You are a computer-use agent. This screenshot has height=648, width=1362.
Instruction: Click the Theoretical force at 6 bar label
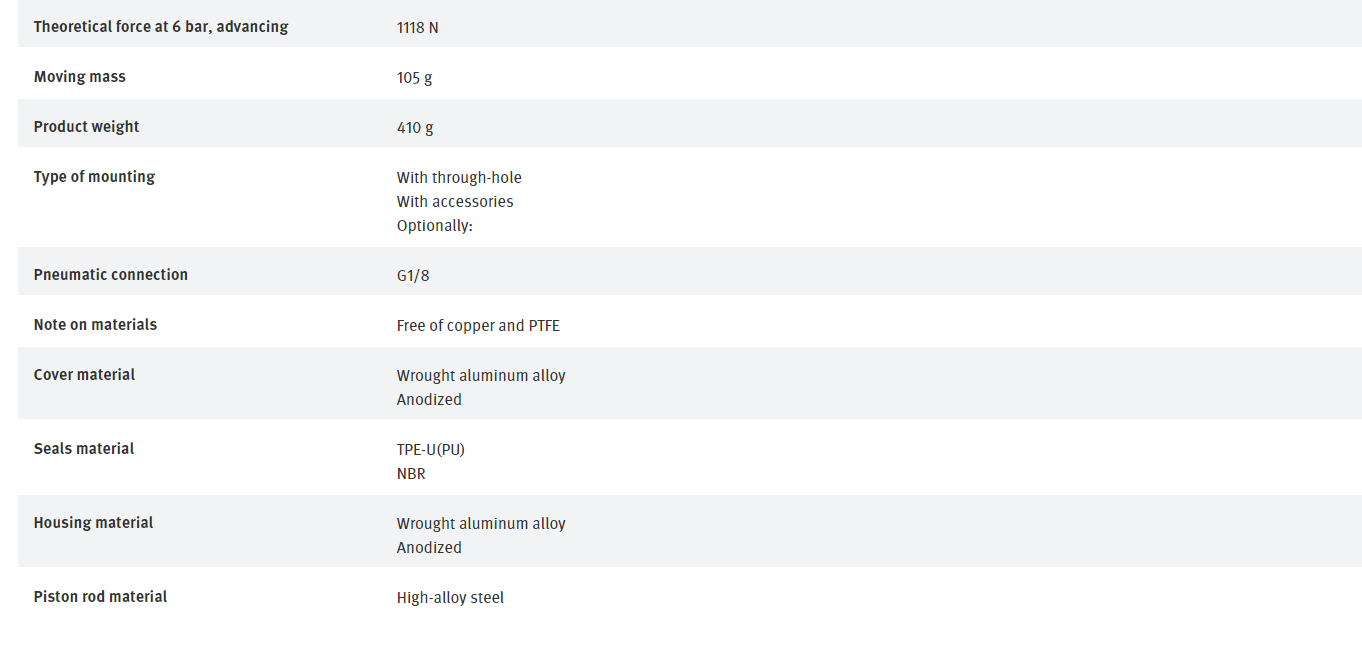coord(161,27)
